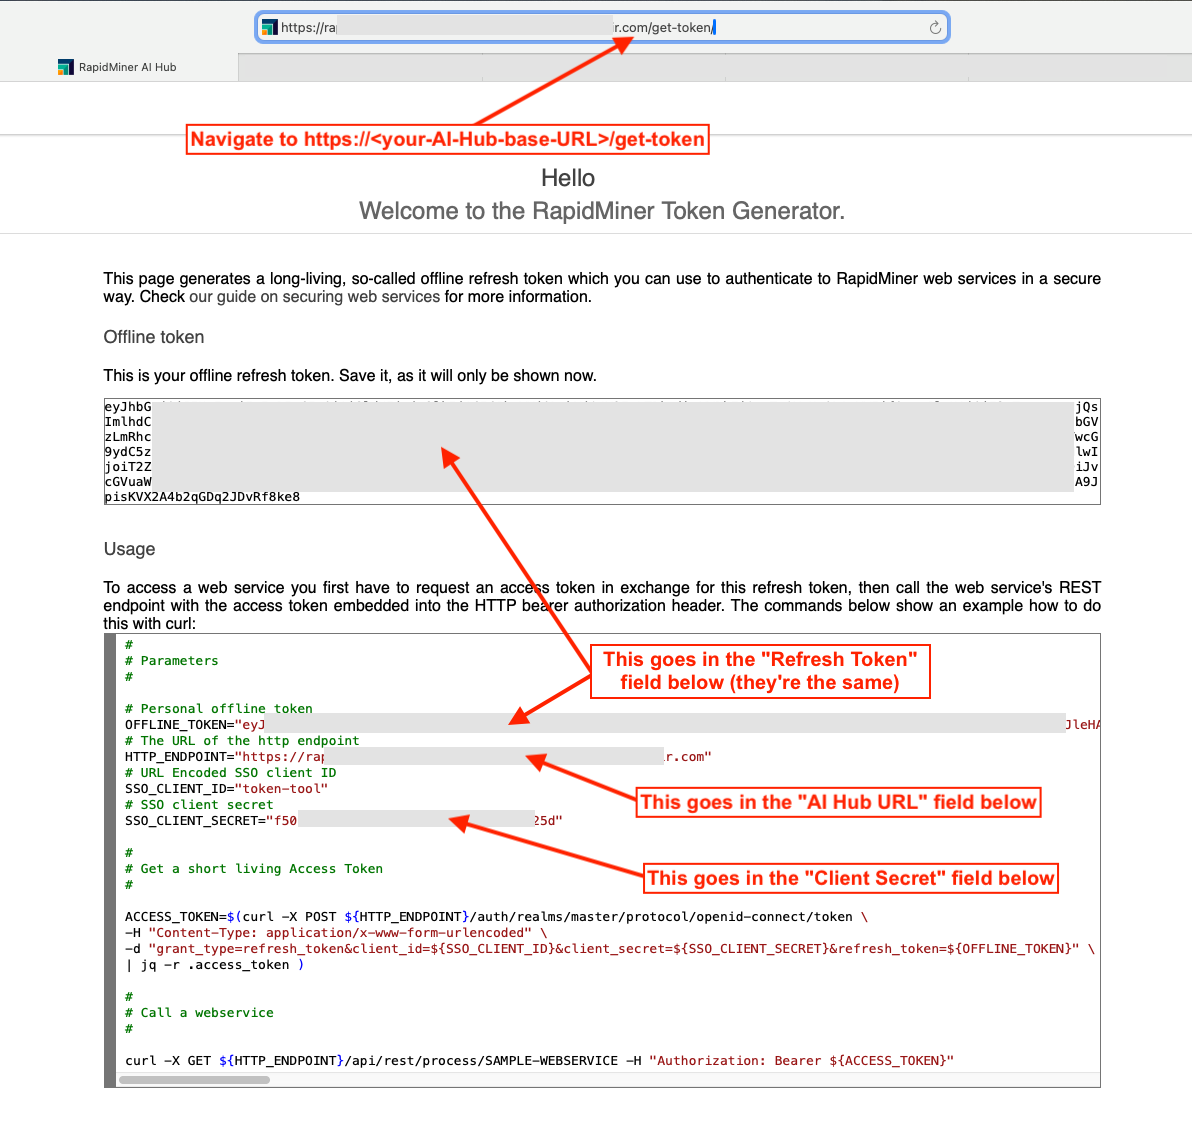Click the code block's horizontal scrollbar
This screenshot has height=1135, width=1192.
point(195,1080)
